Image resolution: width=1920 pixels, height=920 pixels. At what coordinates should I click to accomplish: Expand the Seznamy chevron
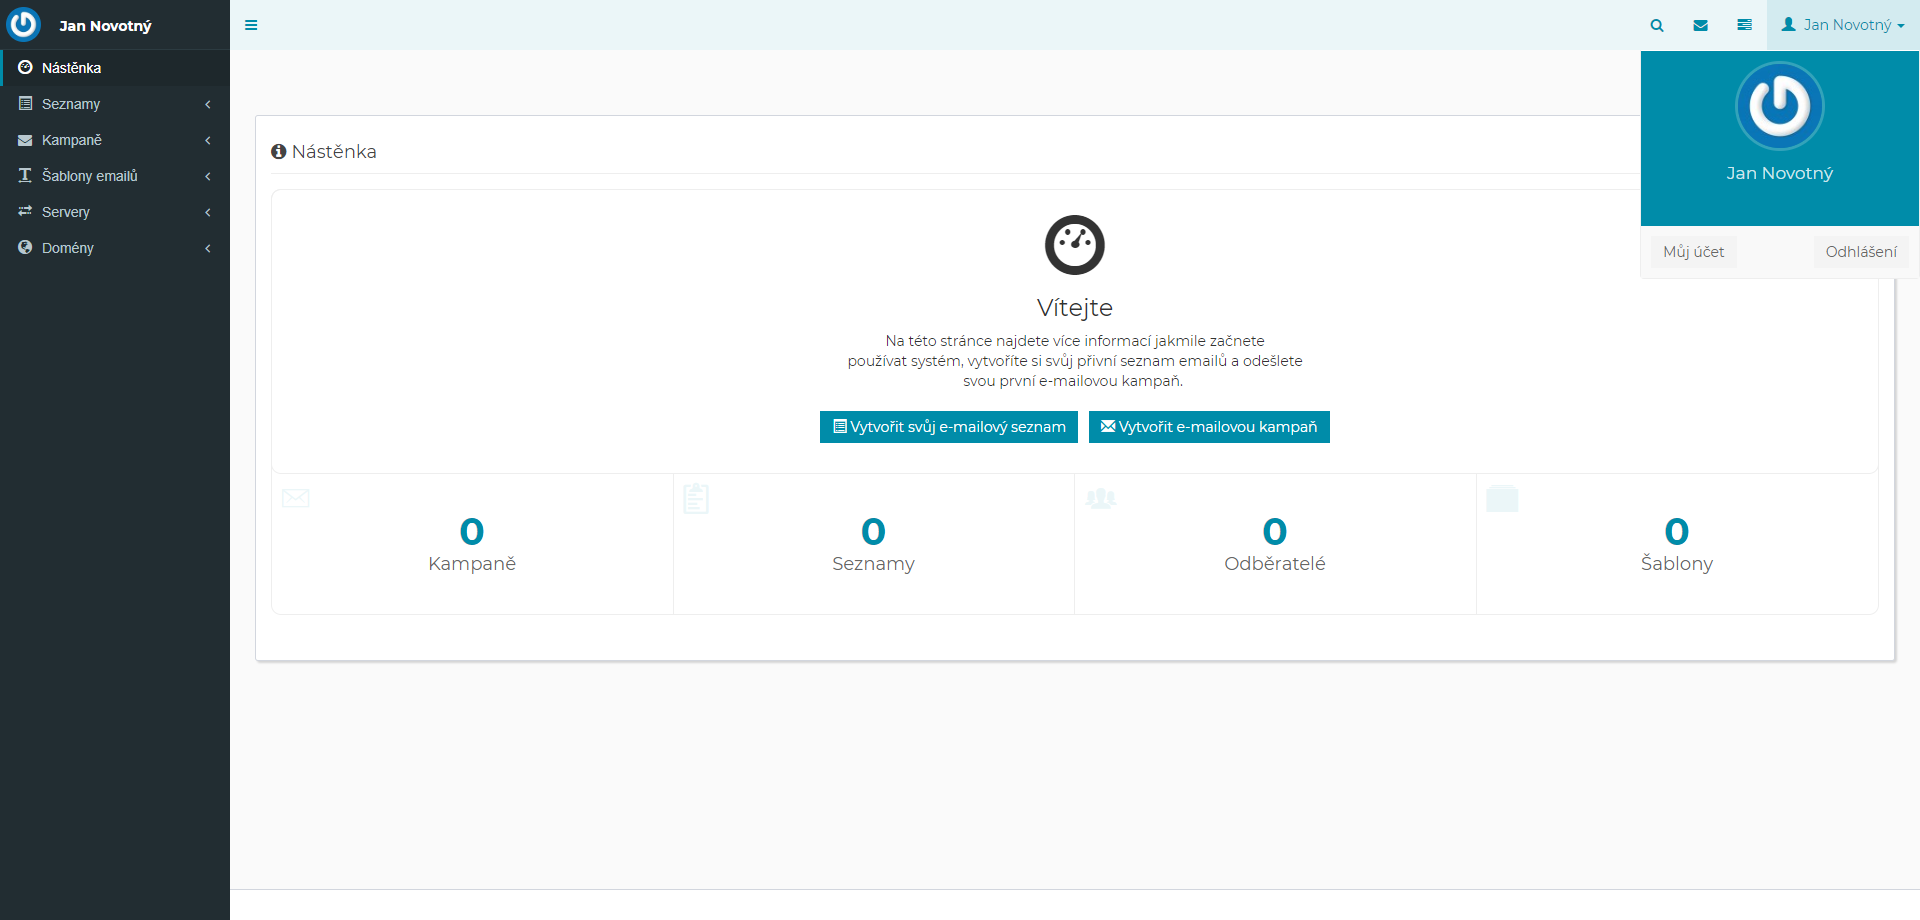(x=208, y=104)
